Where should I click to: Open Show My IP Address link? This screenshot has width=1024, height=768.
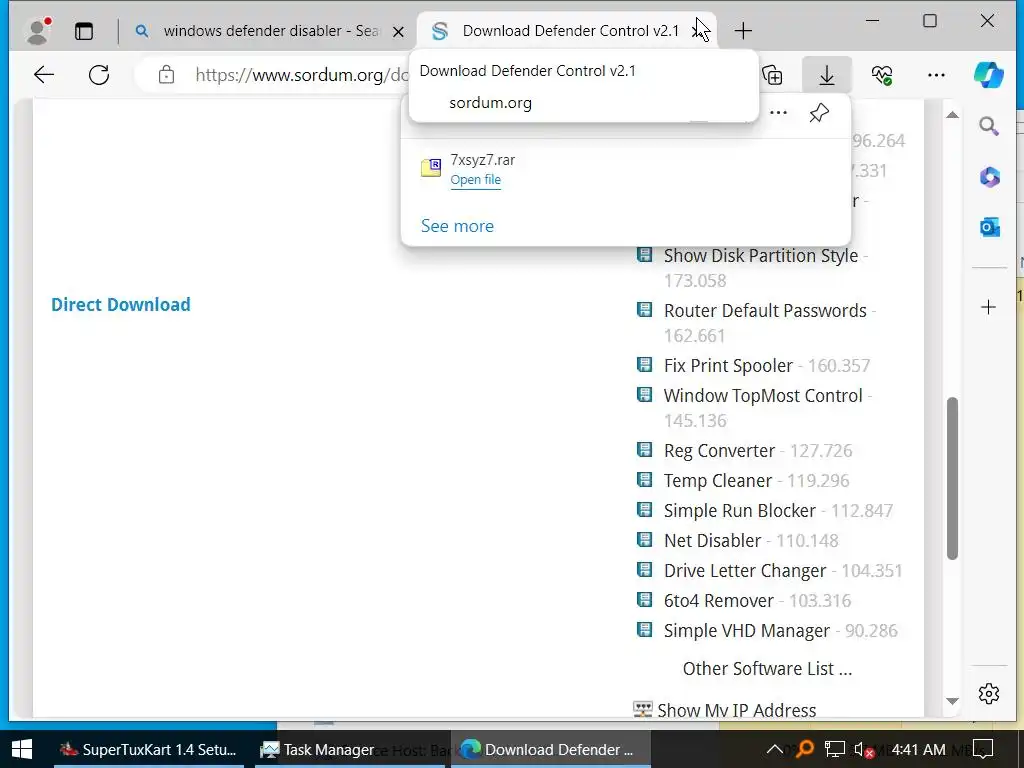pos(737,711)
